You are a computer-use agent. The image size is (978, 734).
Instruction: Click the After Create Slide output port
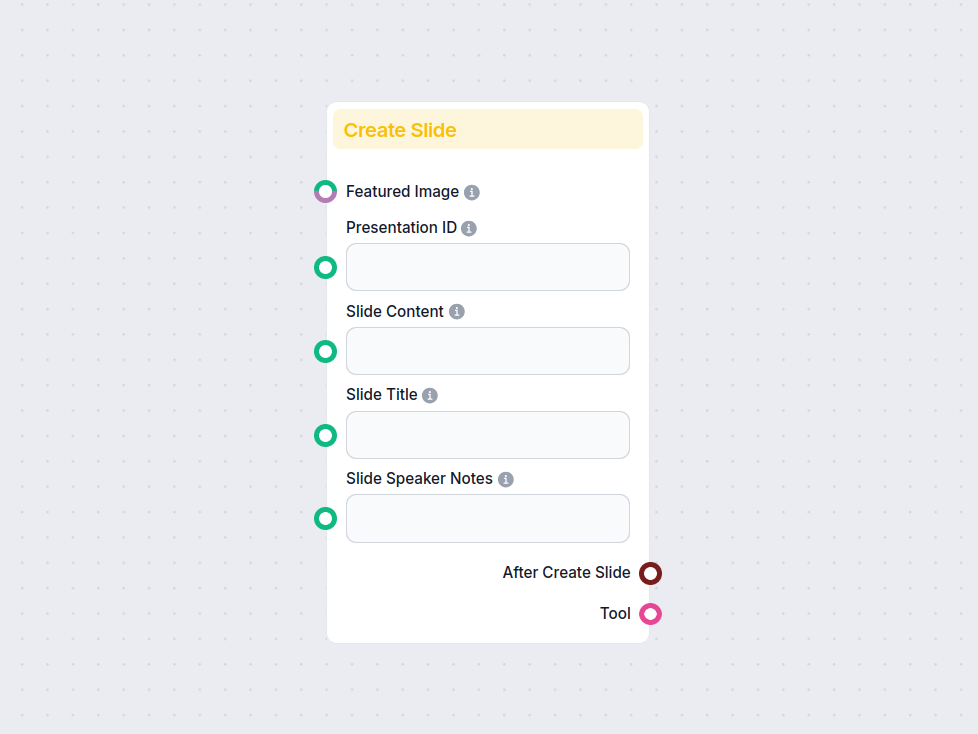pos(651,573)
